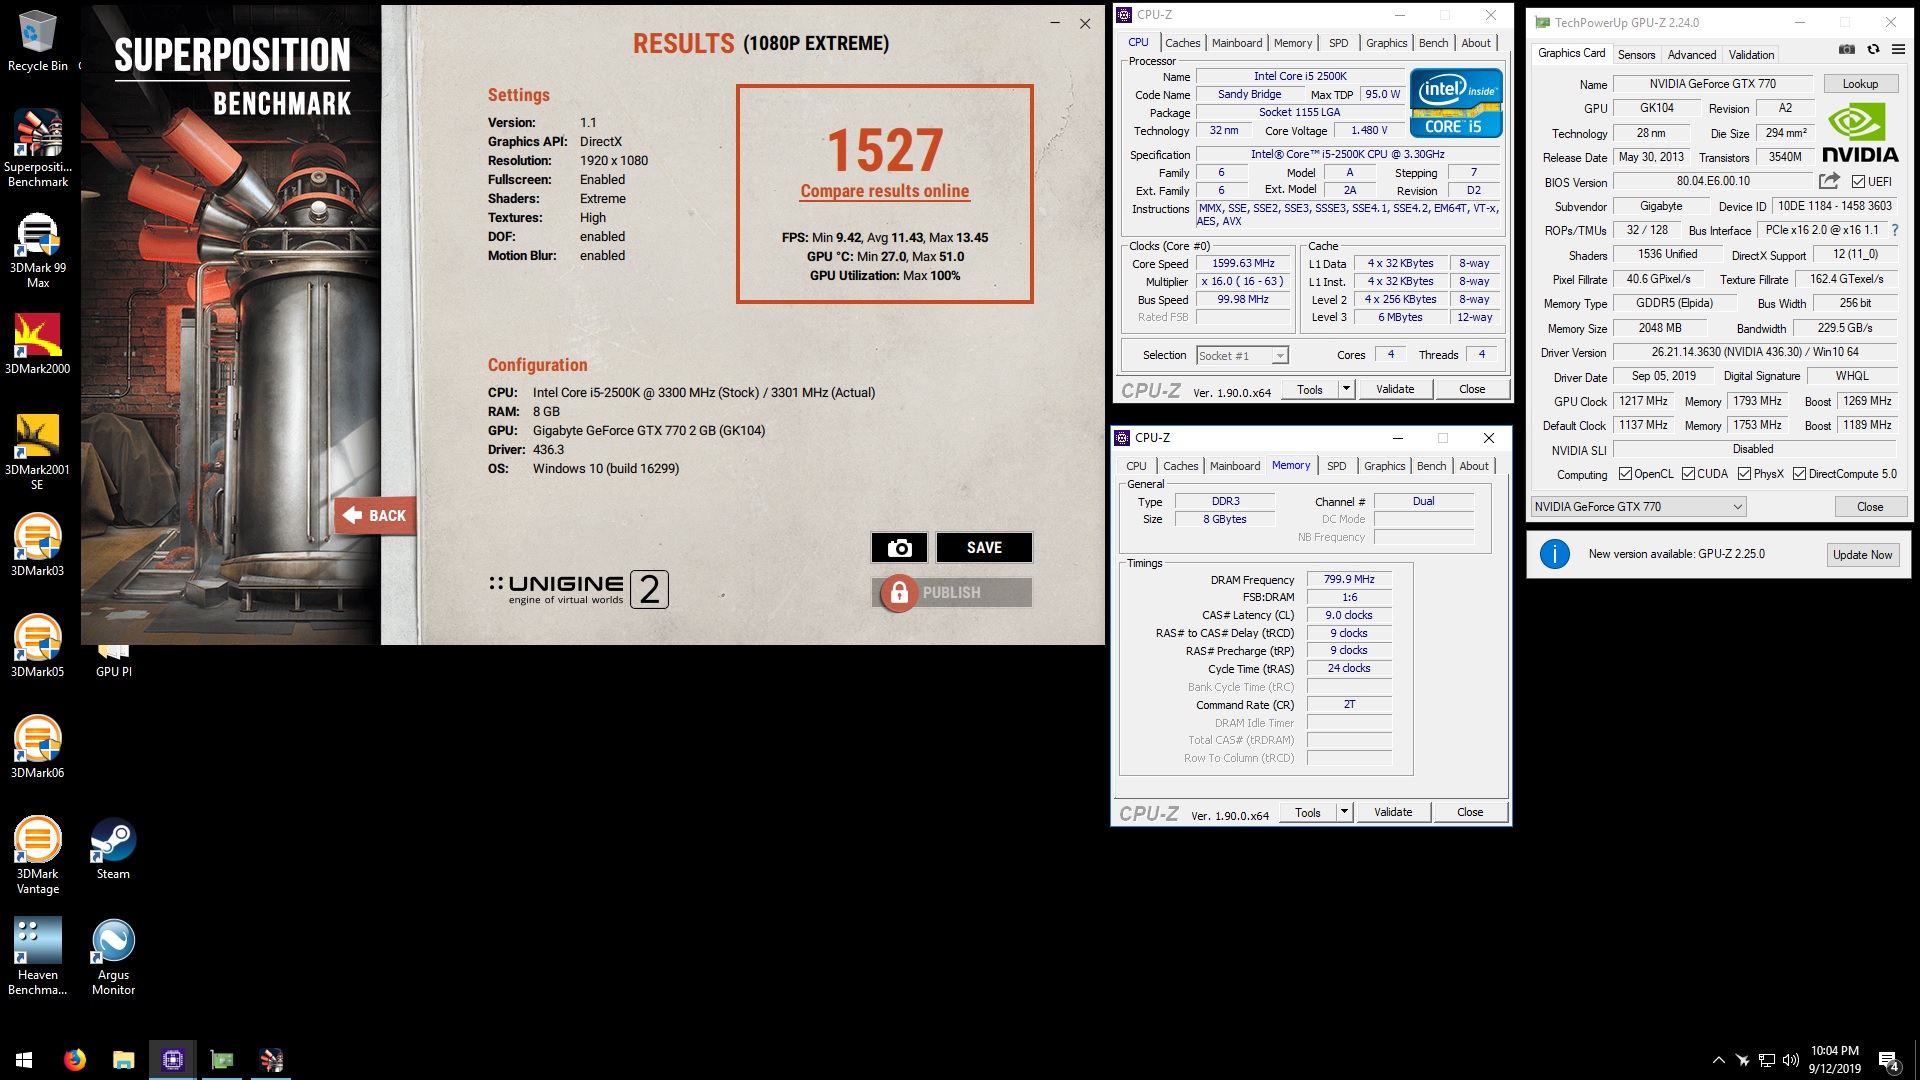Show hidden system tray icons
The width and height of the screenshot is (1920, 1080).
tap(1719, 1060)
